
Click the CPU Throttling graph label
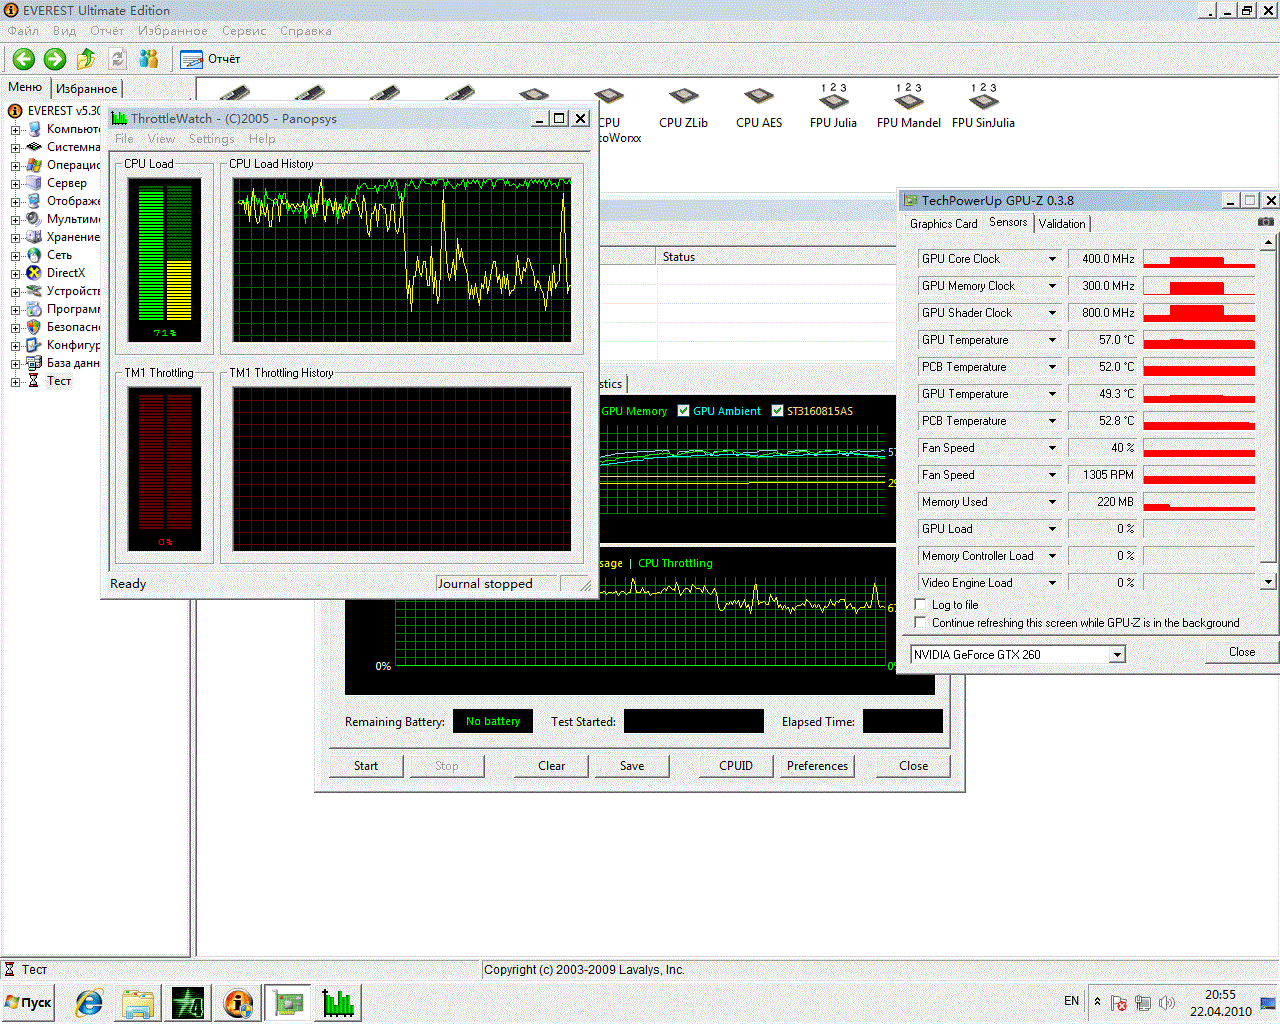click(x=675, y=564)
